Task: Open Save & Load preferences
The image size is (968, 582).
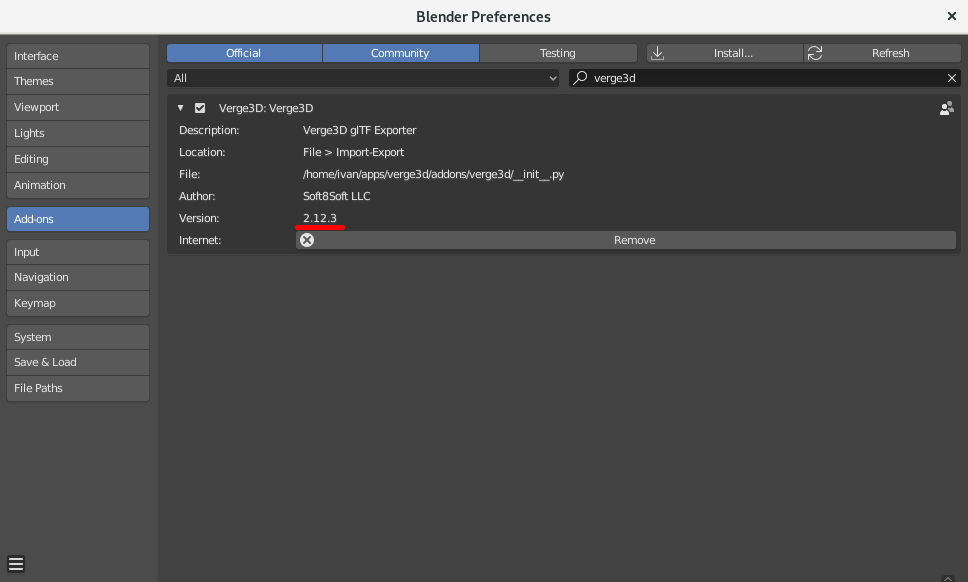Action: (x=78, y=362)
